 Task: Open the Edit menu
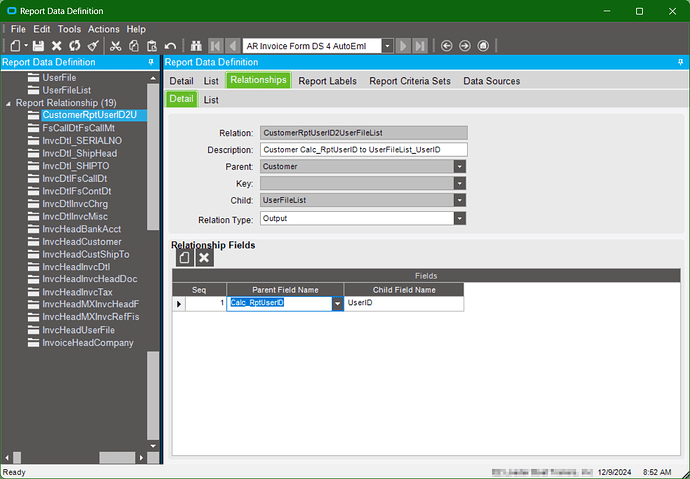pos(42,29)
